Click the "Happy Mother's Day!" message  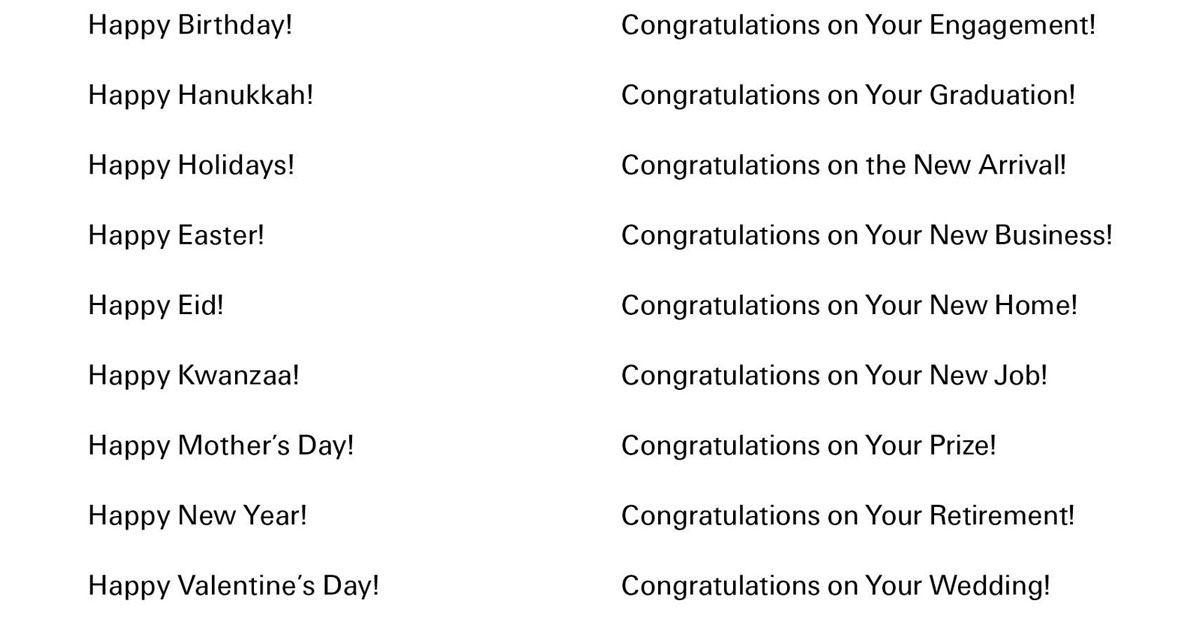pyautogui.click(x=221, y=445)
